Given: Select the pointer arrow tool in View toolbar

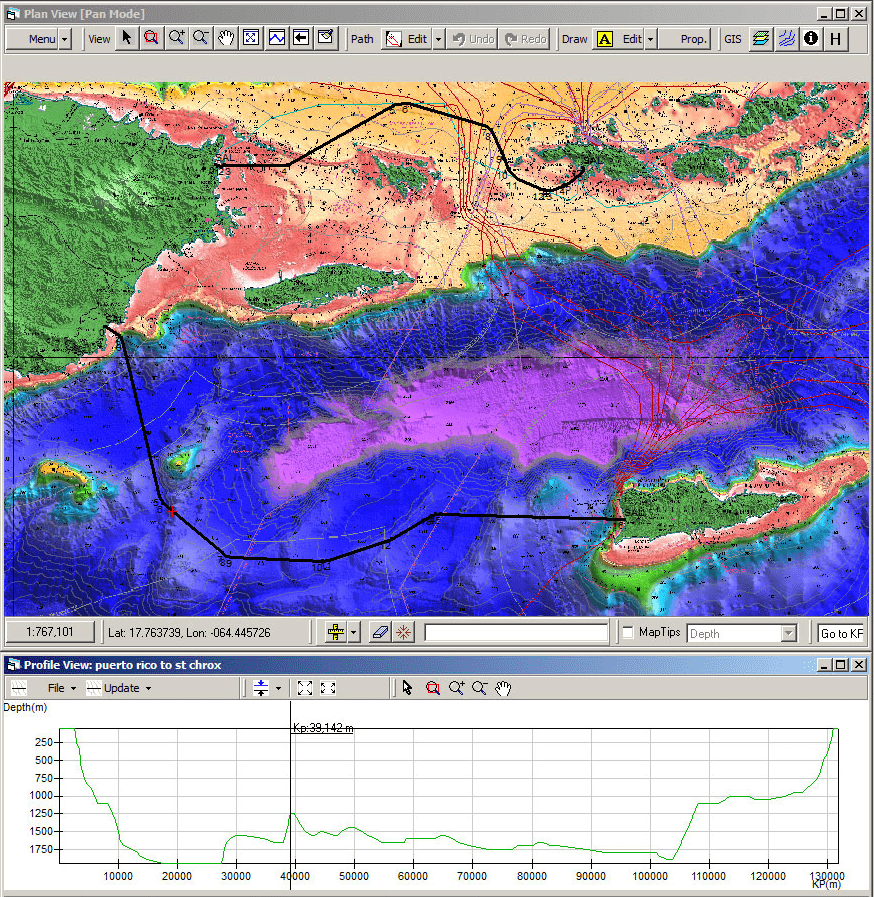Looking at the screenshot, I should [x=127, y=39].
